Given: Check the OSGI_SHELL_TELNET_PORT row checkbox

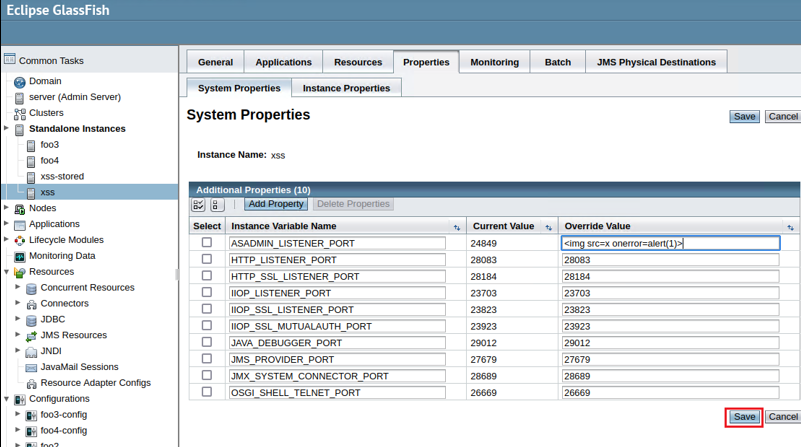Looking at the screenshot, I should click(206, 392).
